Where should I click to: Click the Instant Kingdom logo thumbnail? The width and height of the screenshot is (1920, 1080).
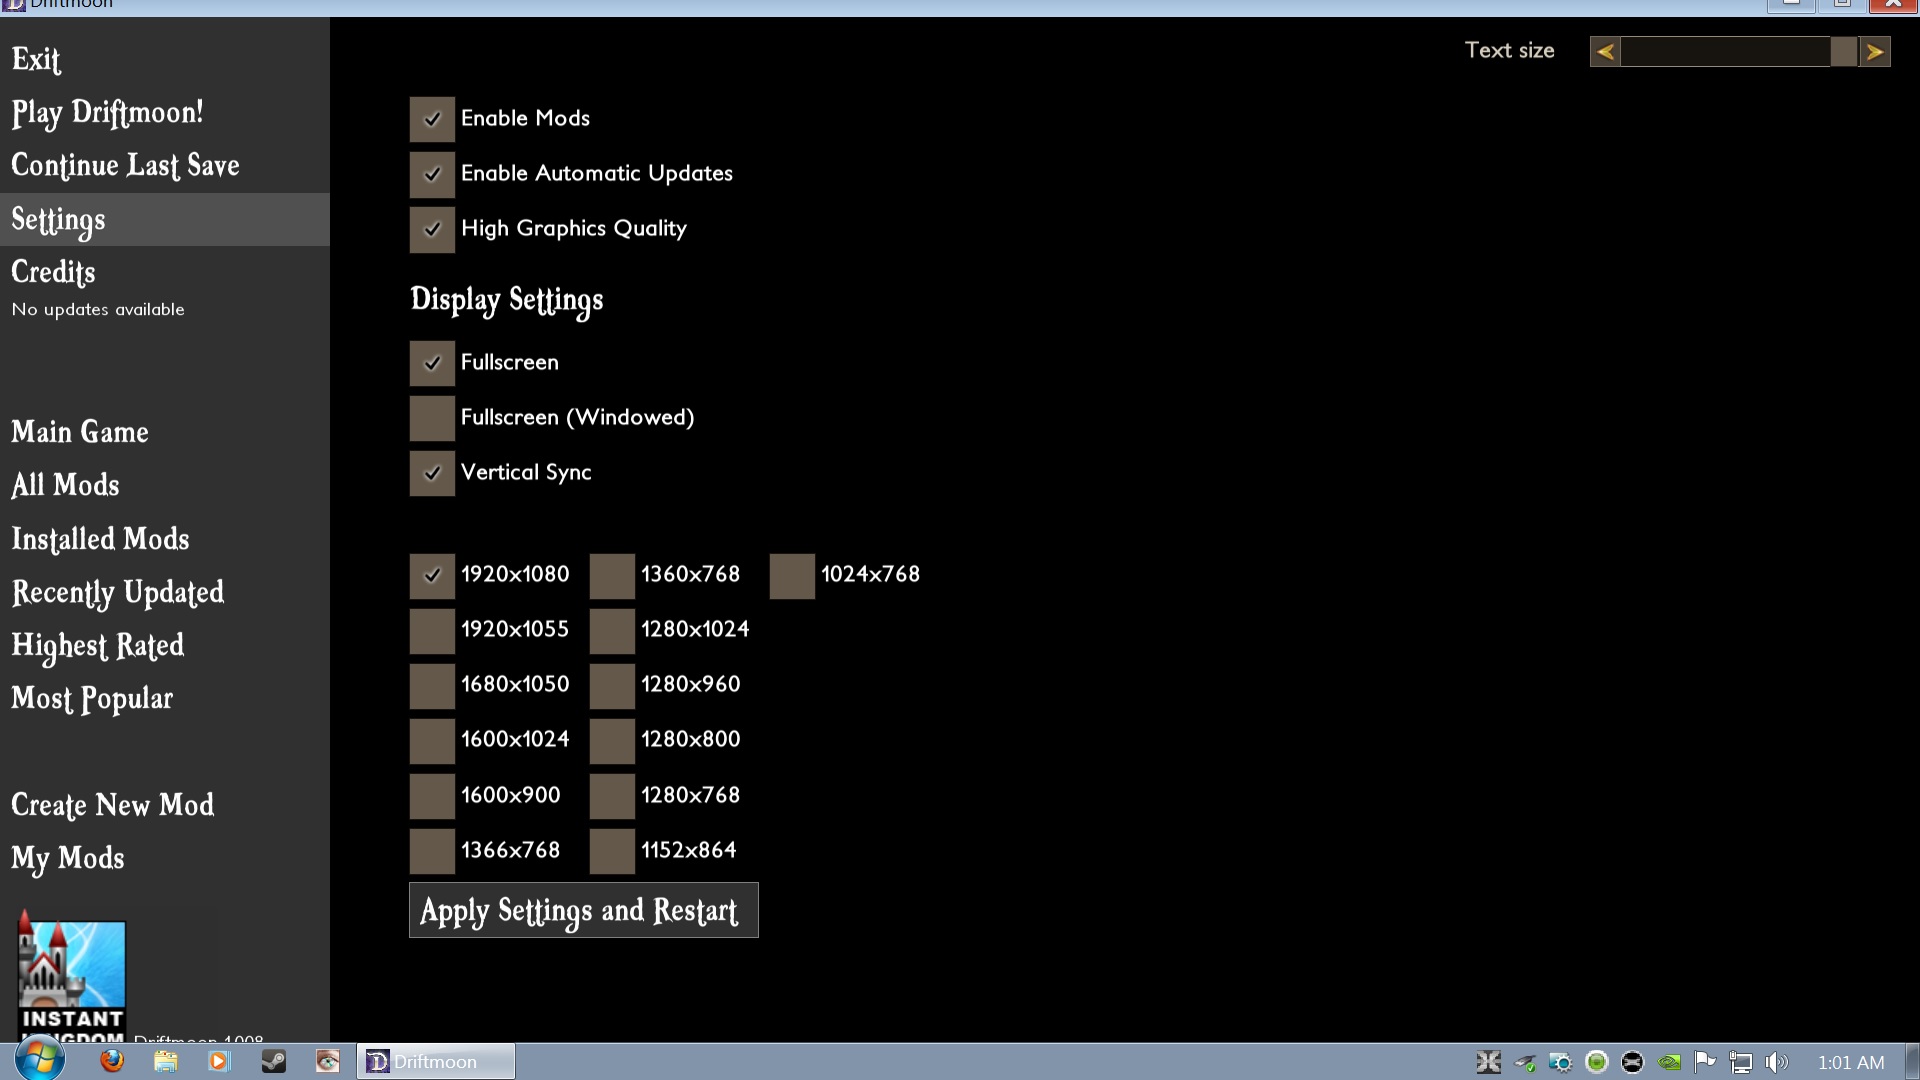pos(72,975)
